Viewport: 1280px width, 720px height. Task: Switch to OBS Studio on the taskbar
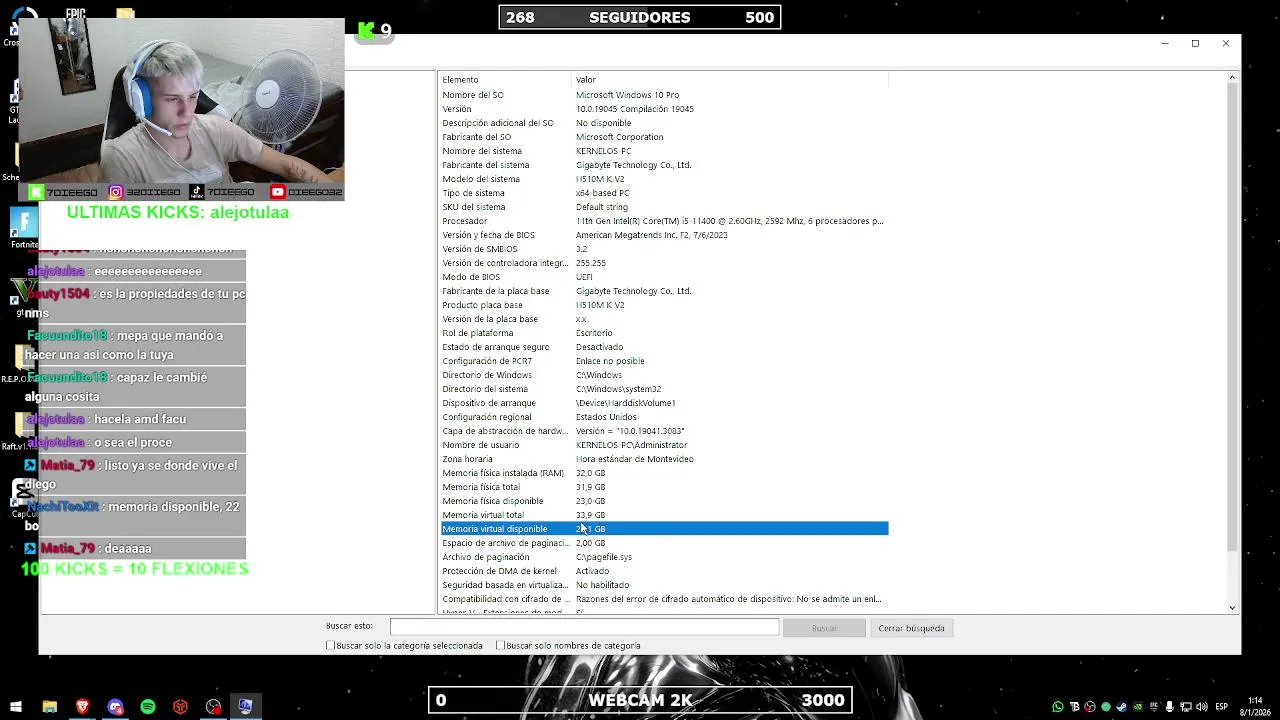pyautogui.click(x=213, y=707)
